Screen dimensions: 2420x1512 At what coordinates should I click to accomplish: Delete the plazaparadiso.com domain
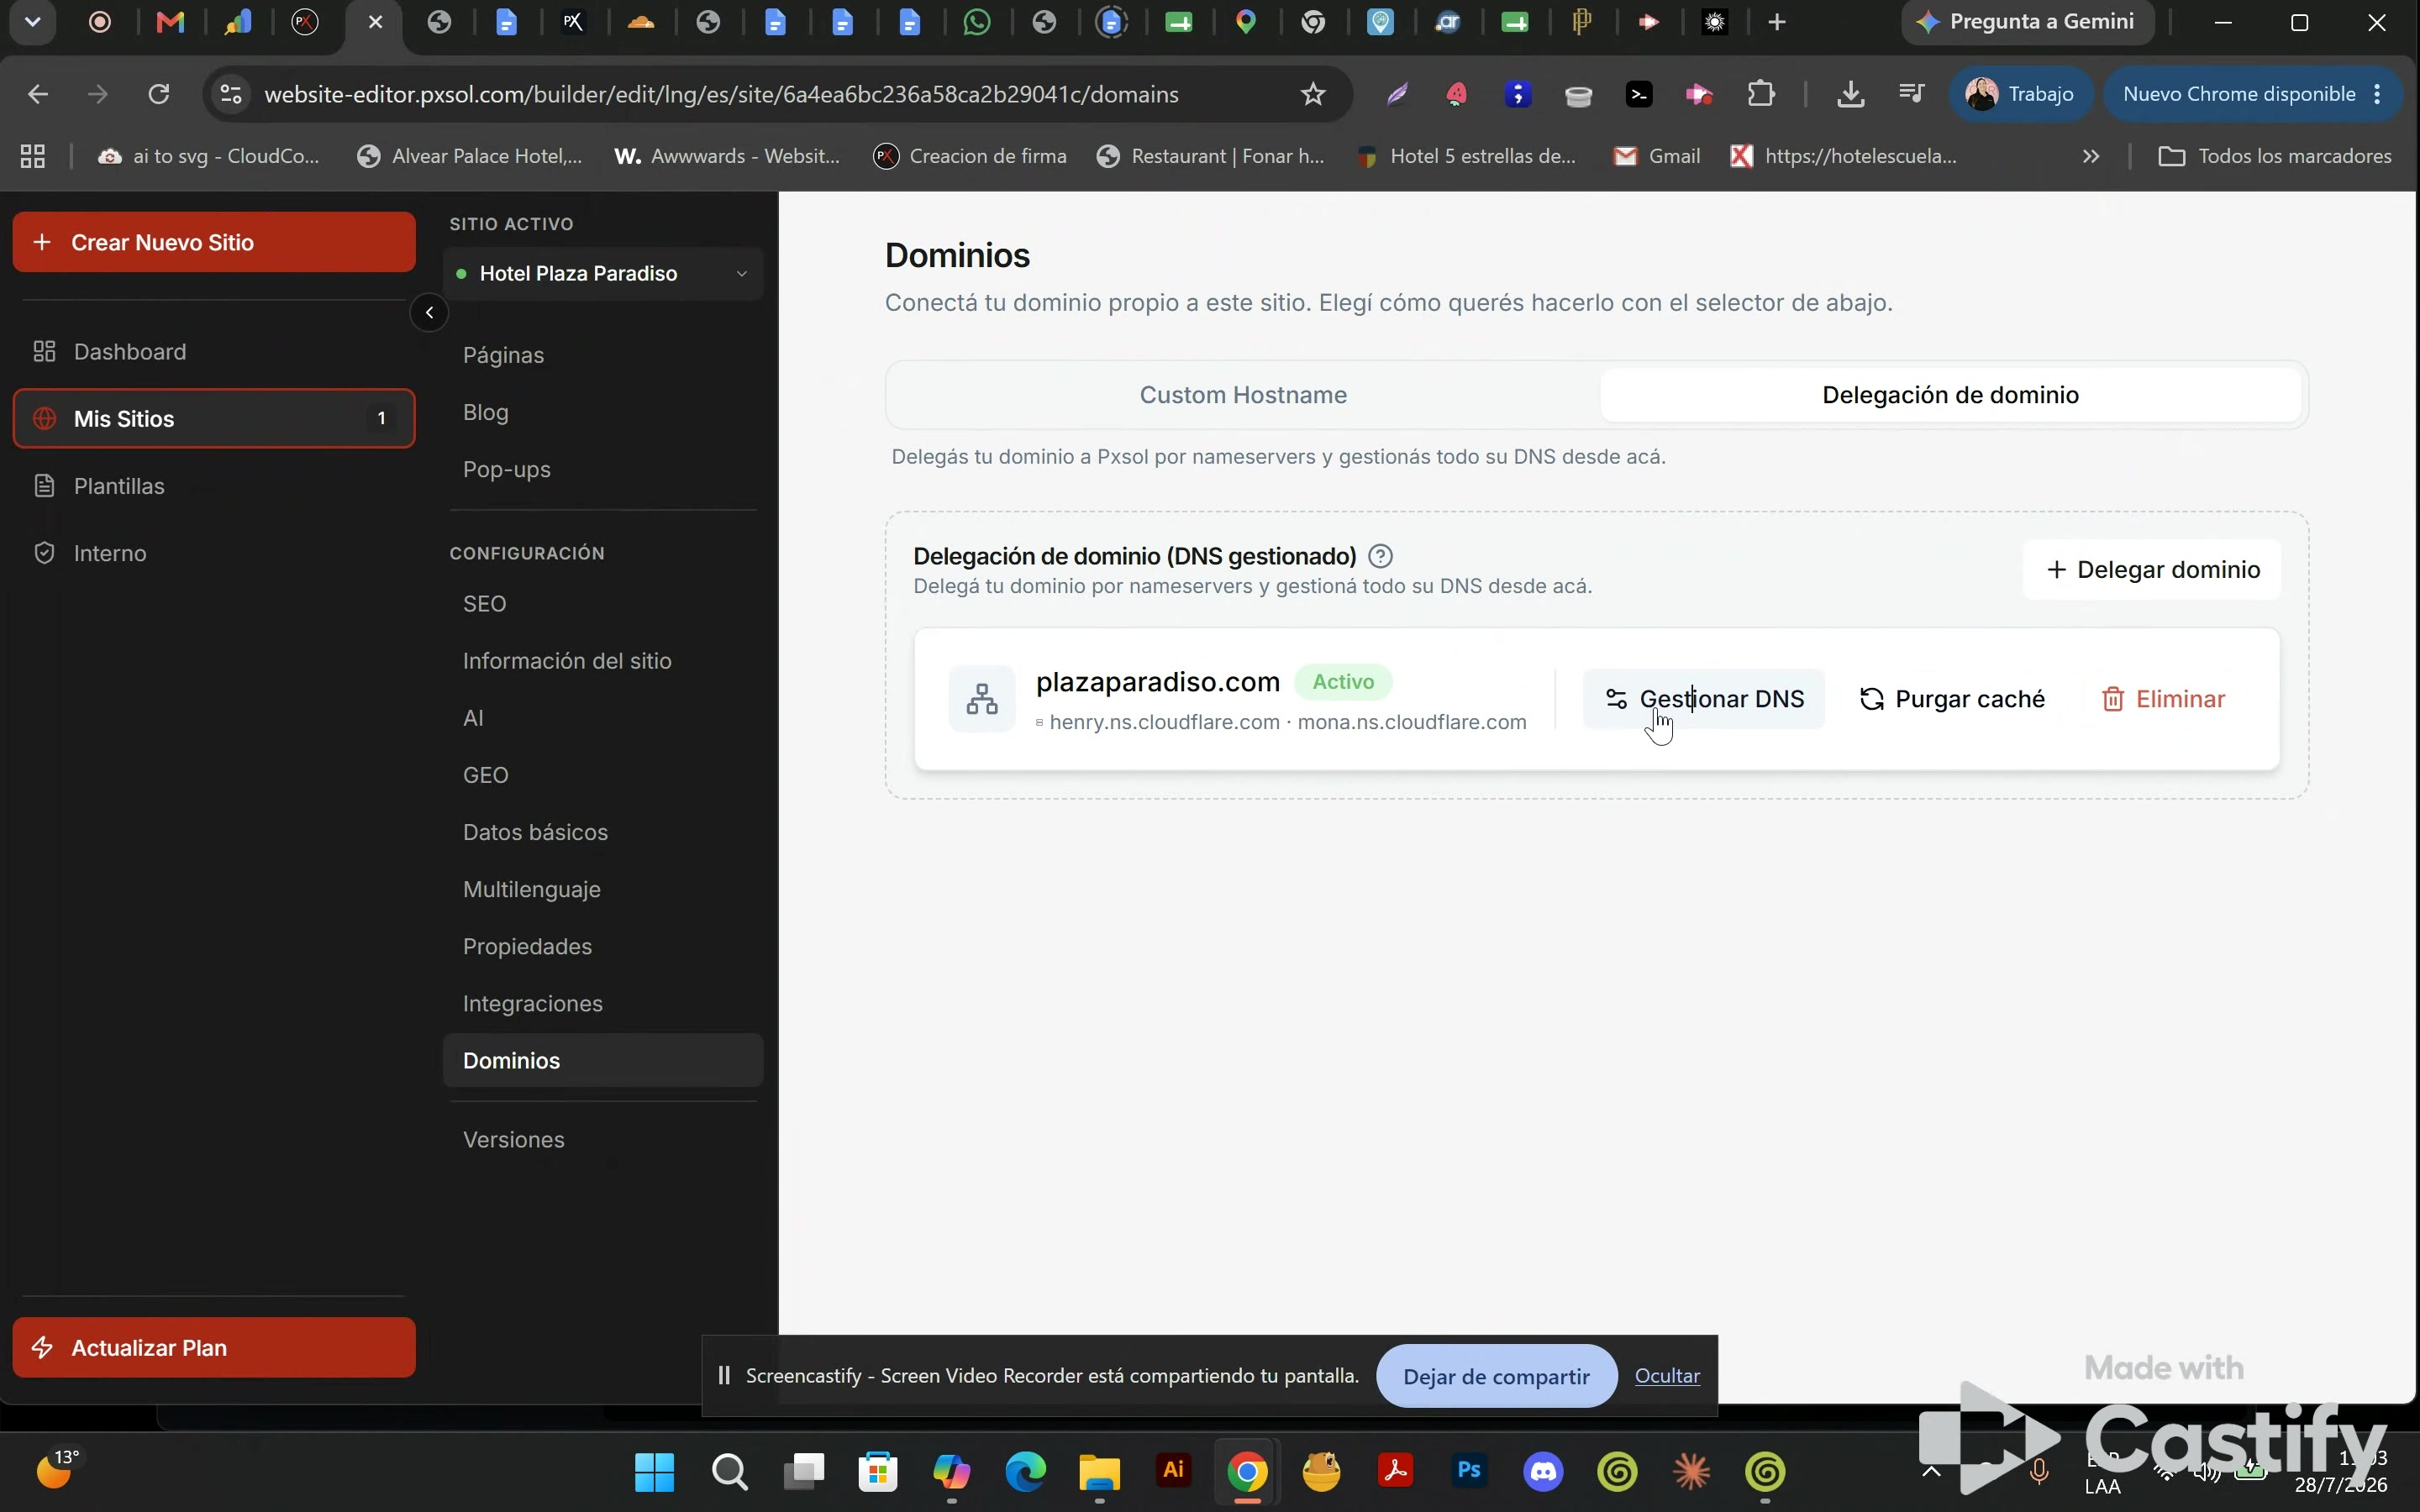[x=2162, y=699]
